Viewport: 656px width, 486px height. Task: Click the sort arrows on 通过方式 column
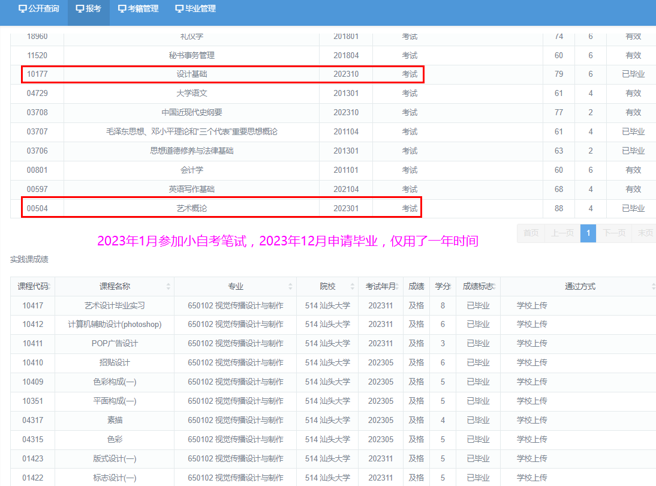650,286
